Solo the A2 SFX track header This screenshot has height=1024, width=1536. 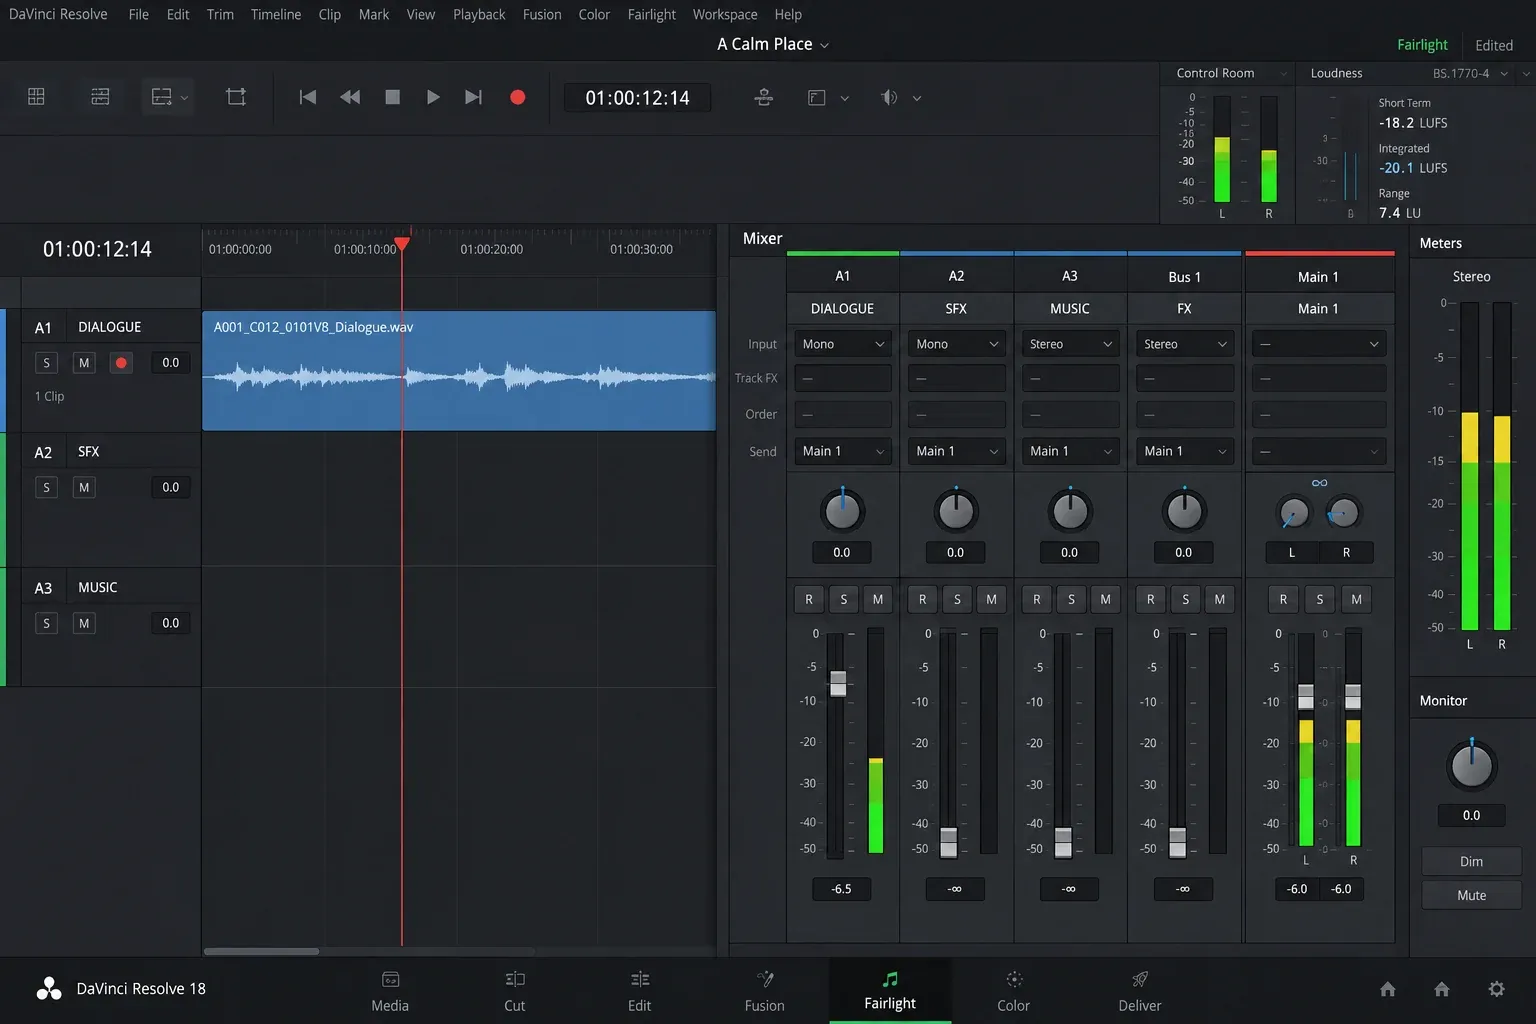[46, 487]
